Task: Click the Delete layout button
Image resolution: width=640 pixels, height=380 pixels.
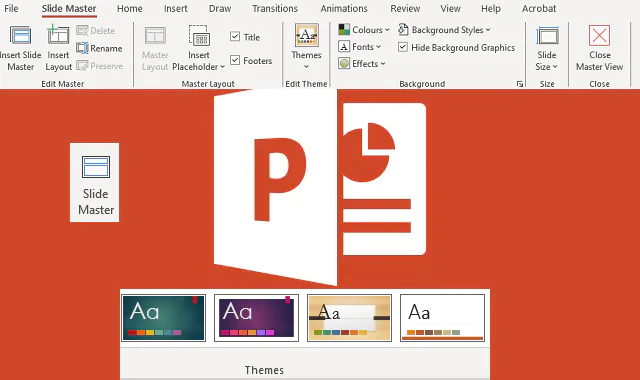Action: tap(96, 31)
